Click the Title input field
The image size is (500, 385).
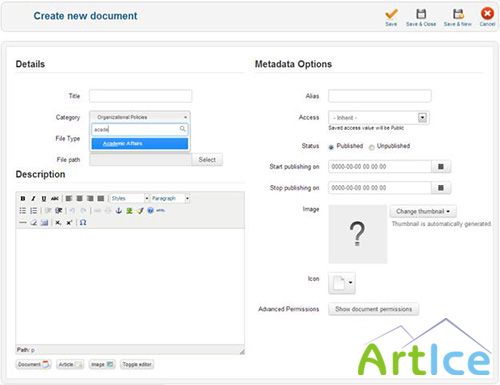(x=140, y=96)
